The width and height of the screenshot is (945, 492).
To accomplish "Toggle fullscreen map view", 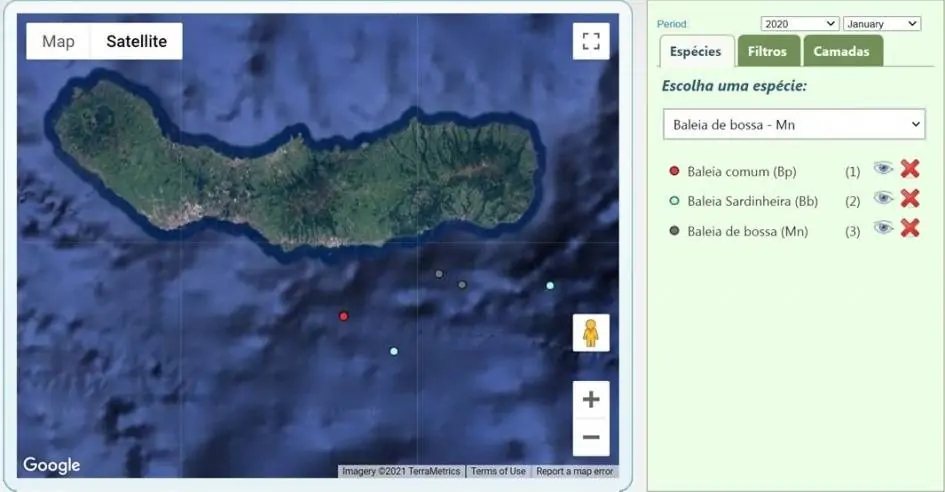I will [591, 41].
